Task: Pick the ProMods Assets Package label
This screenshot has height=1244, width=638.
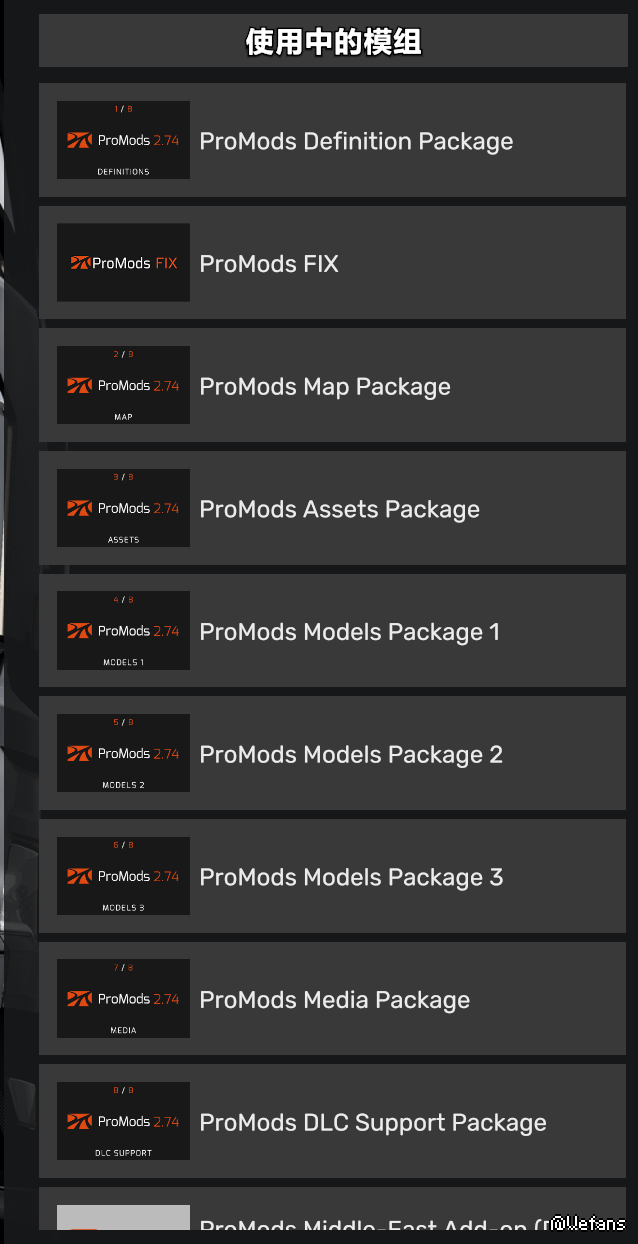Action: pyautogui.click(x=339, y=509)
